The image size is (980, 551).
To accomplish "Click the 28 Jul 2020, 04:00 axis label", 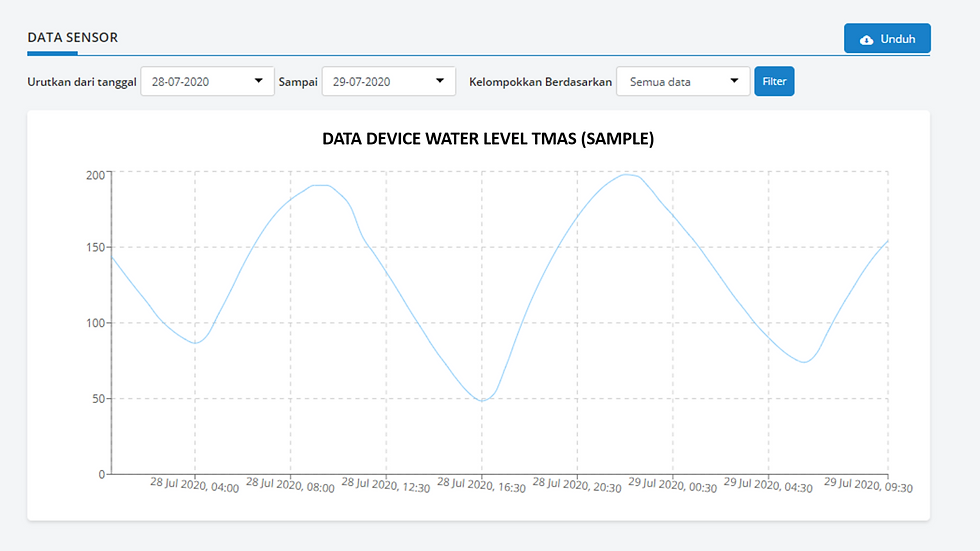I will click(194, 485).
